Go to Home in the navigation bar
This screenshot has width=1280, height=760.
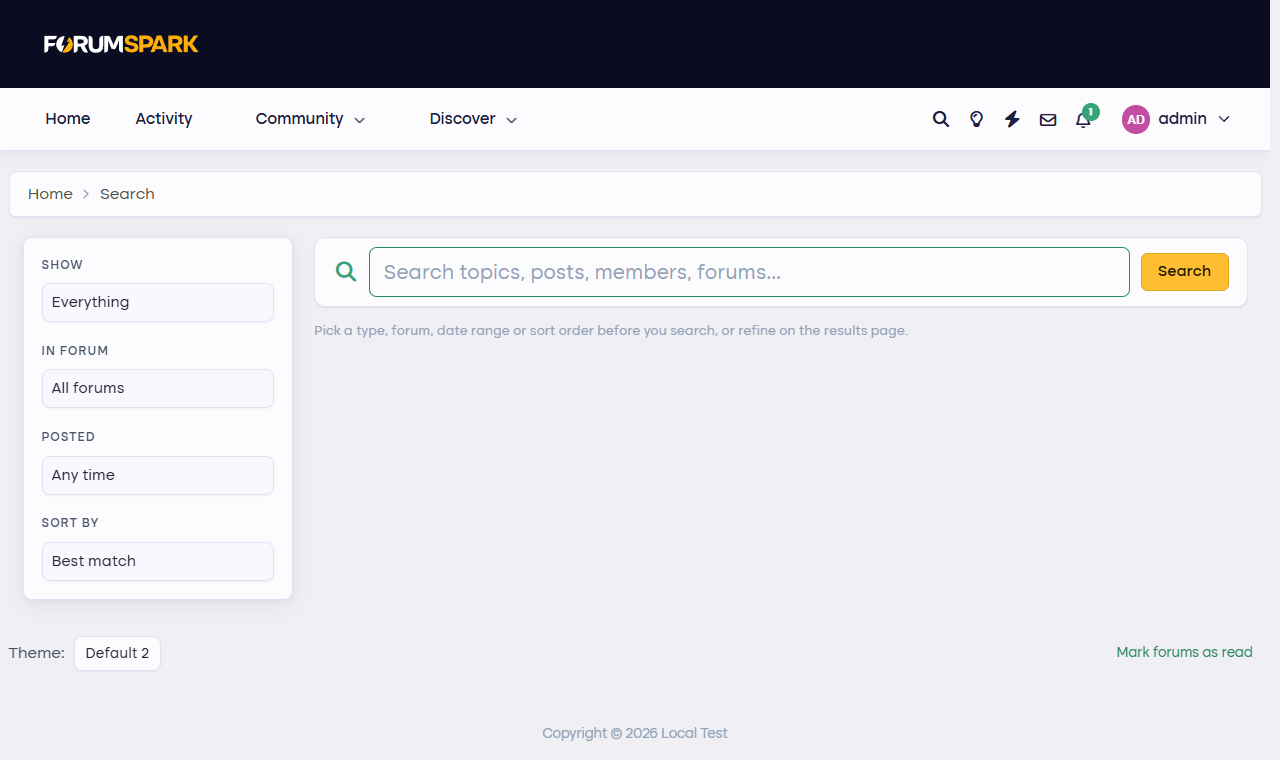[68, 119]
